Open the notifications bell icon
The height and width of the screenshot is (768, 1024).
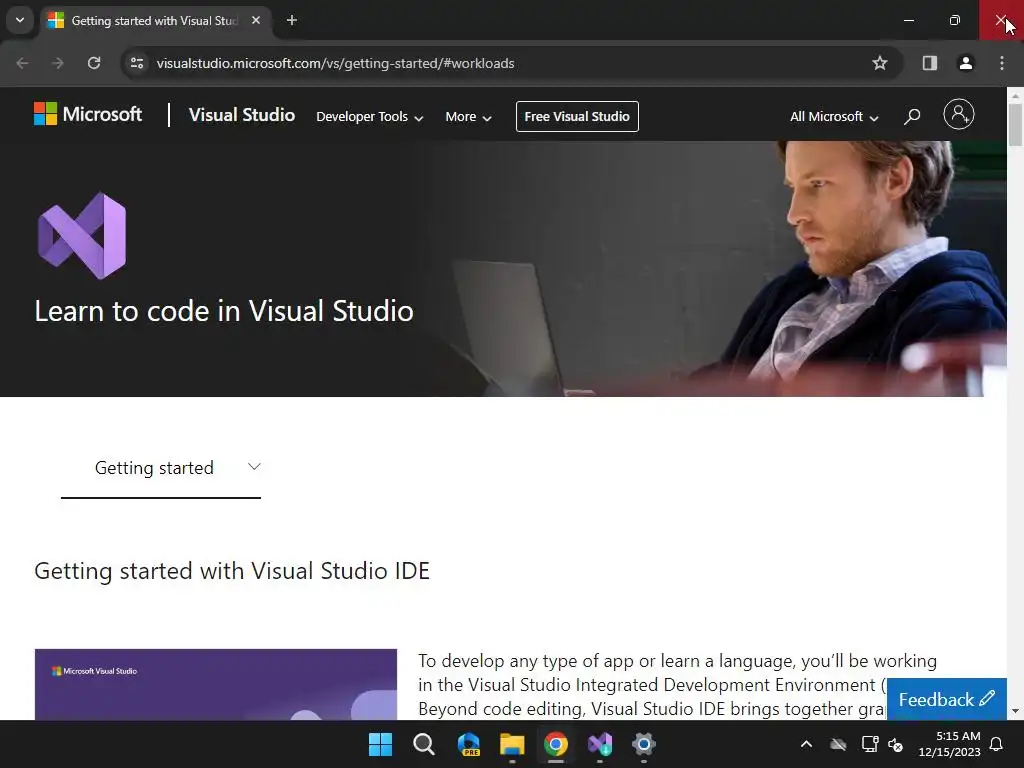996,744
